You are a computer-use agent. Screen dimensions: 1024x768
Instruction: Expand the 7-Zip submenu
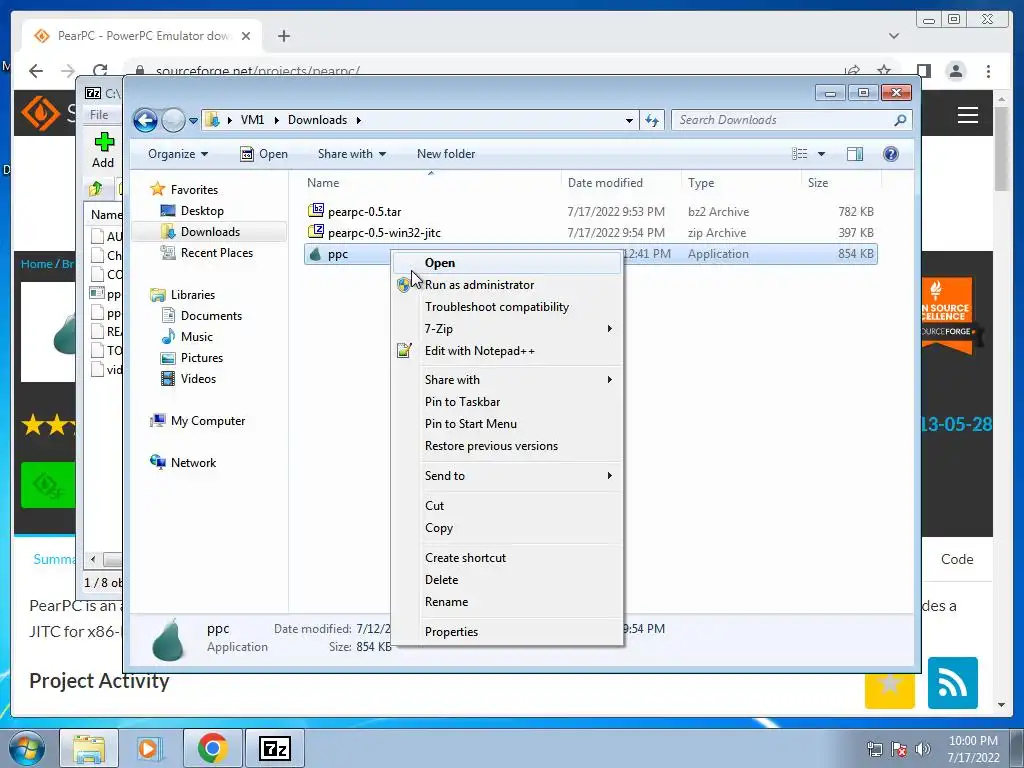[x=506, y=328]
